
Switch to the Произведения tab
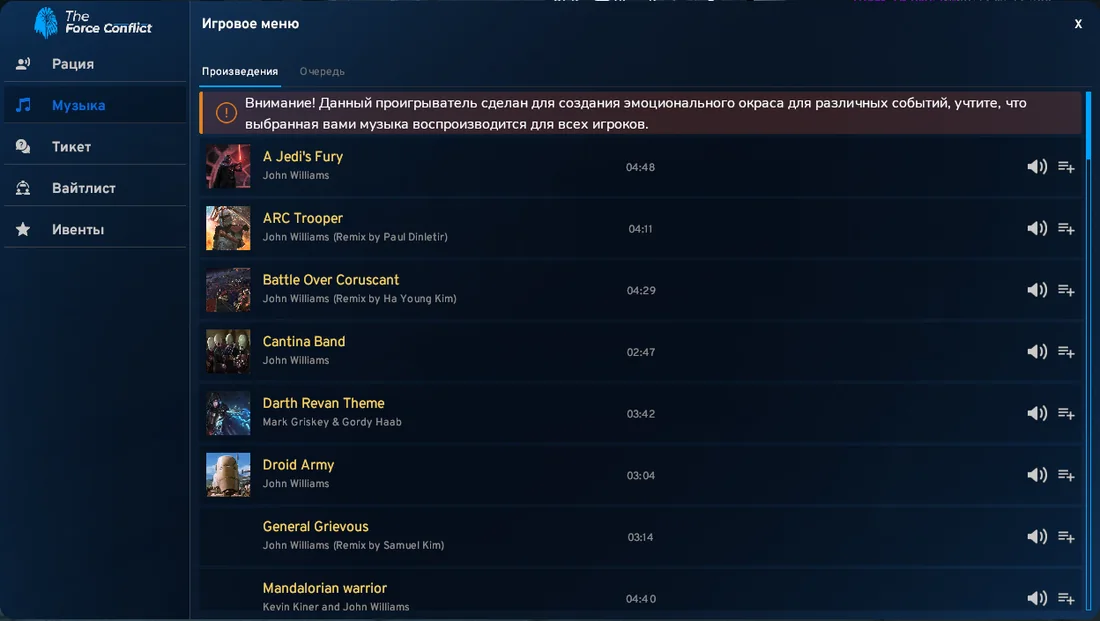[240, 72]
